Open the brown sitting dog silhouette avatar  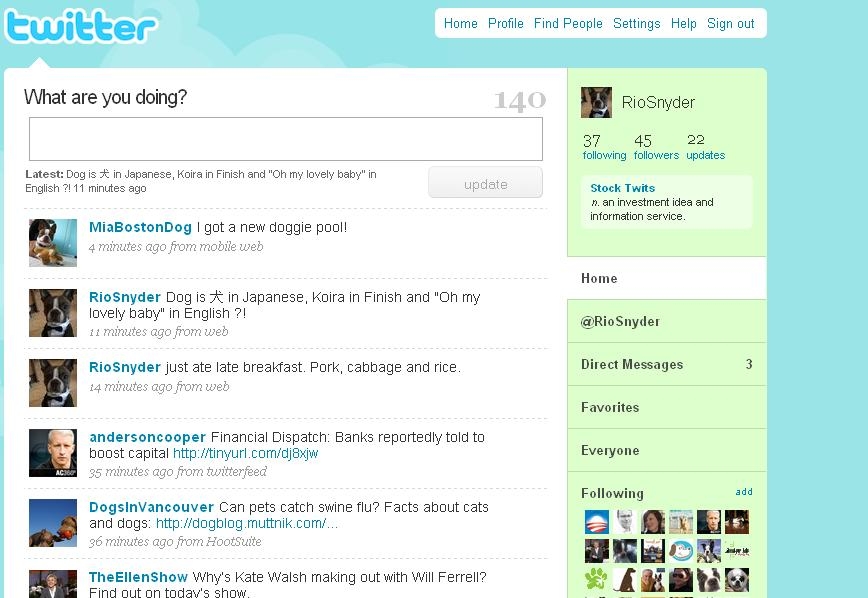click(625, 580)
